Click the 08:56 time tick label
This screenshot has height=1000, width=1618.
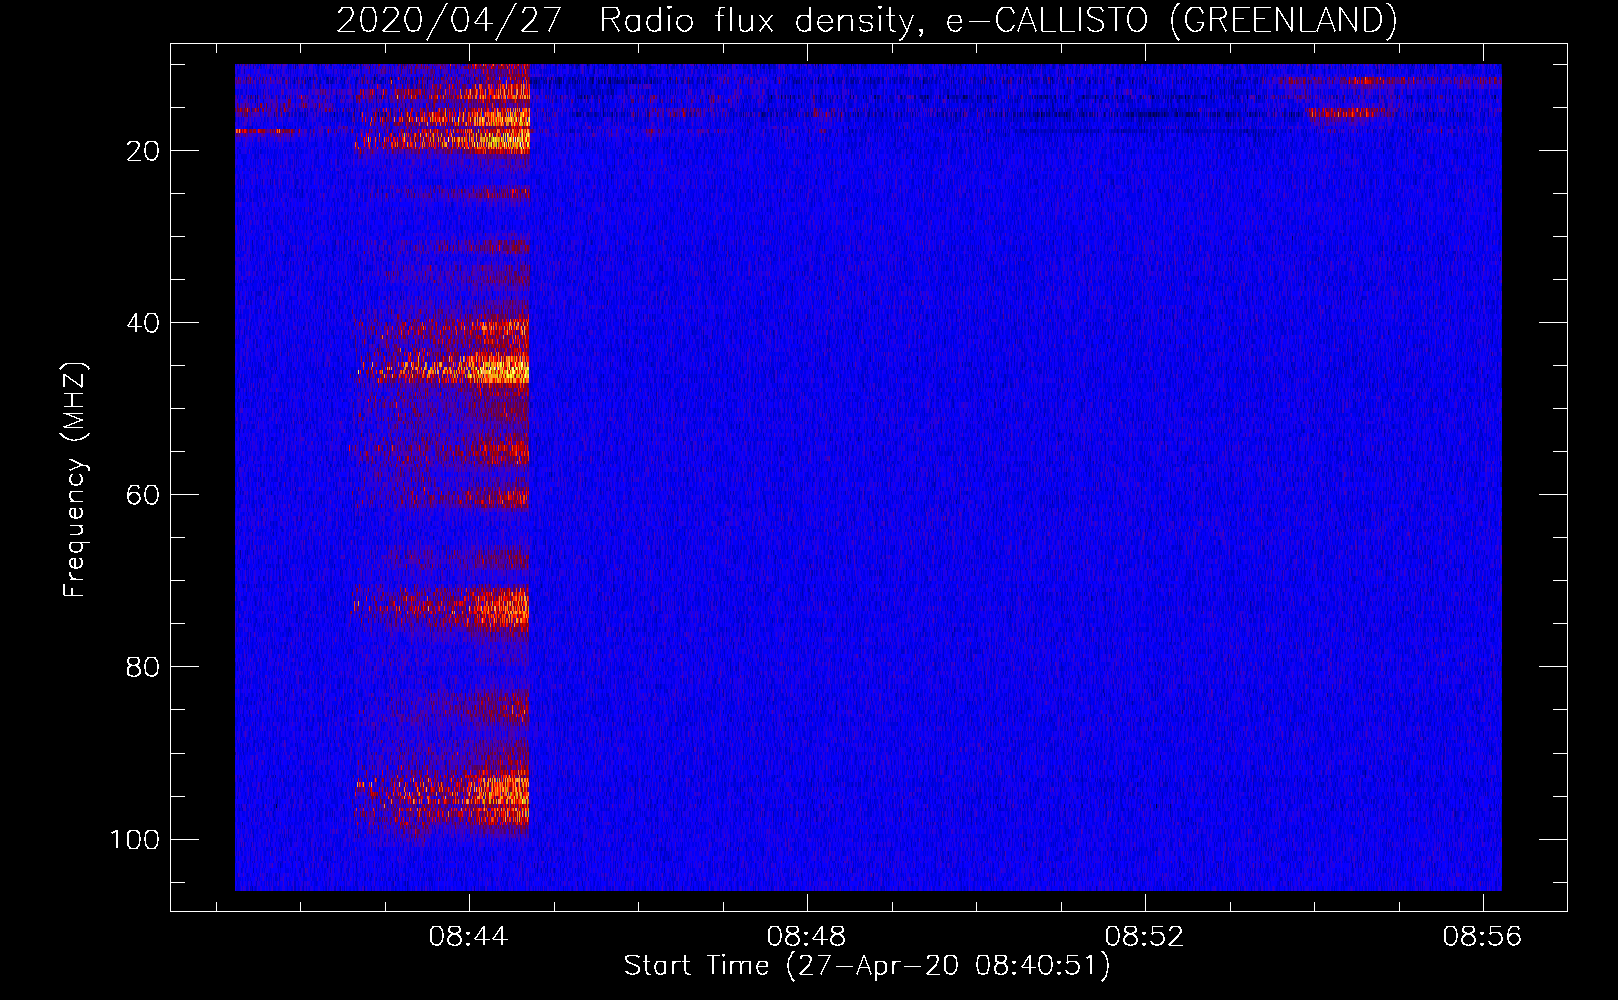pyautogui.click(x=1482, y=936)
